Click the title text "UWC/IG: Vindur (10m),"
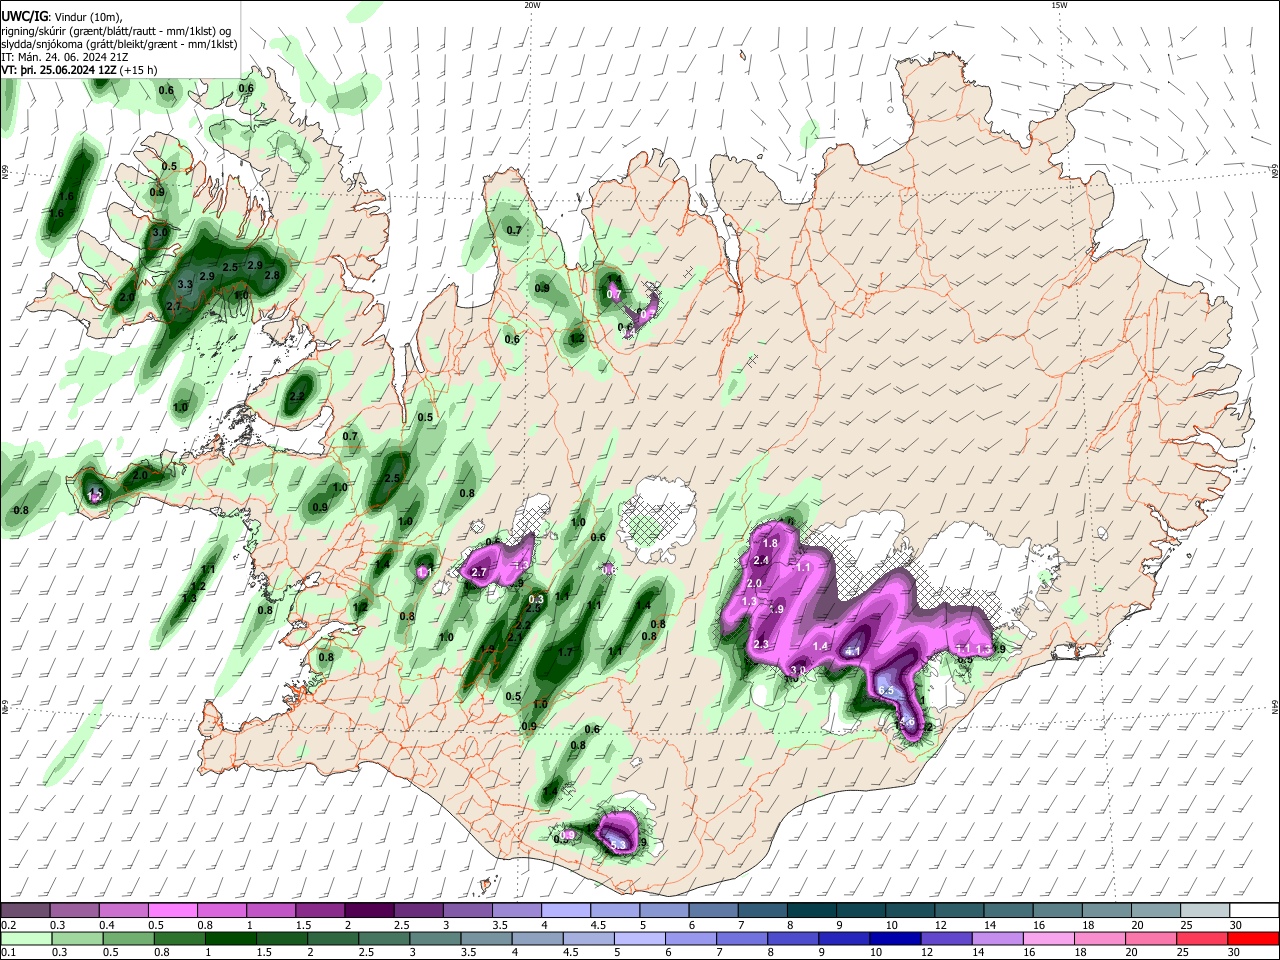Screen dimensions: 1280x960 (61, 16)
